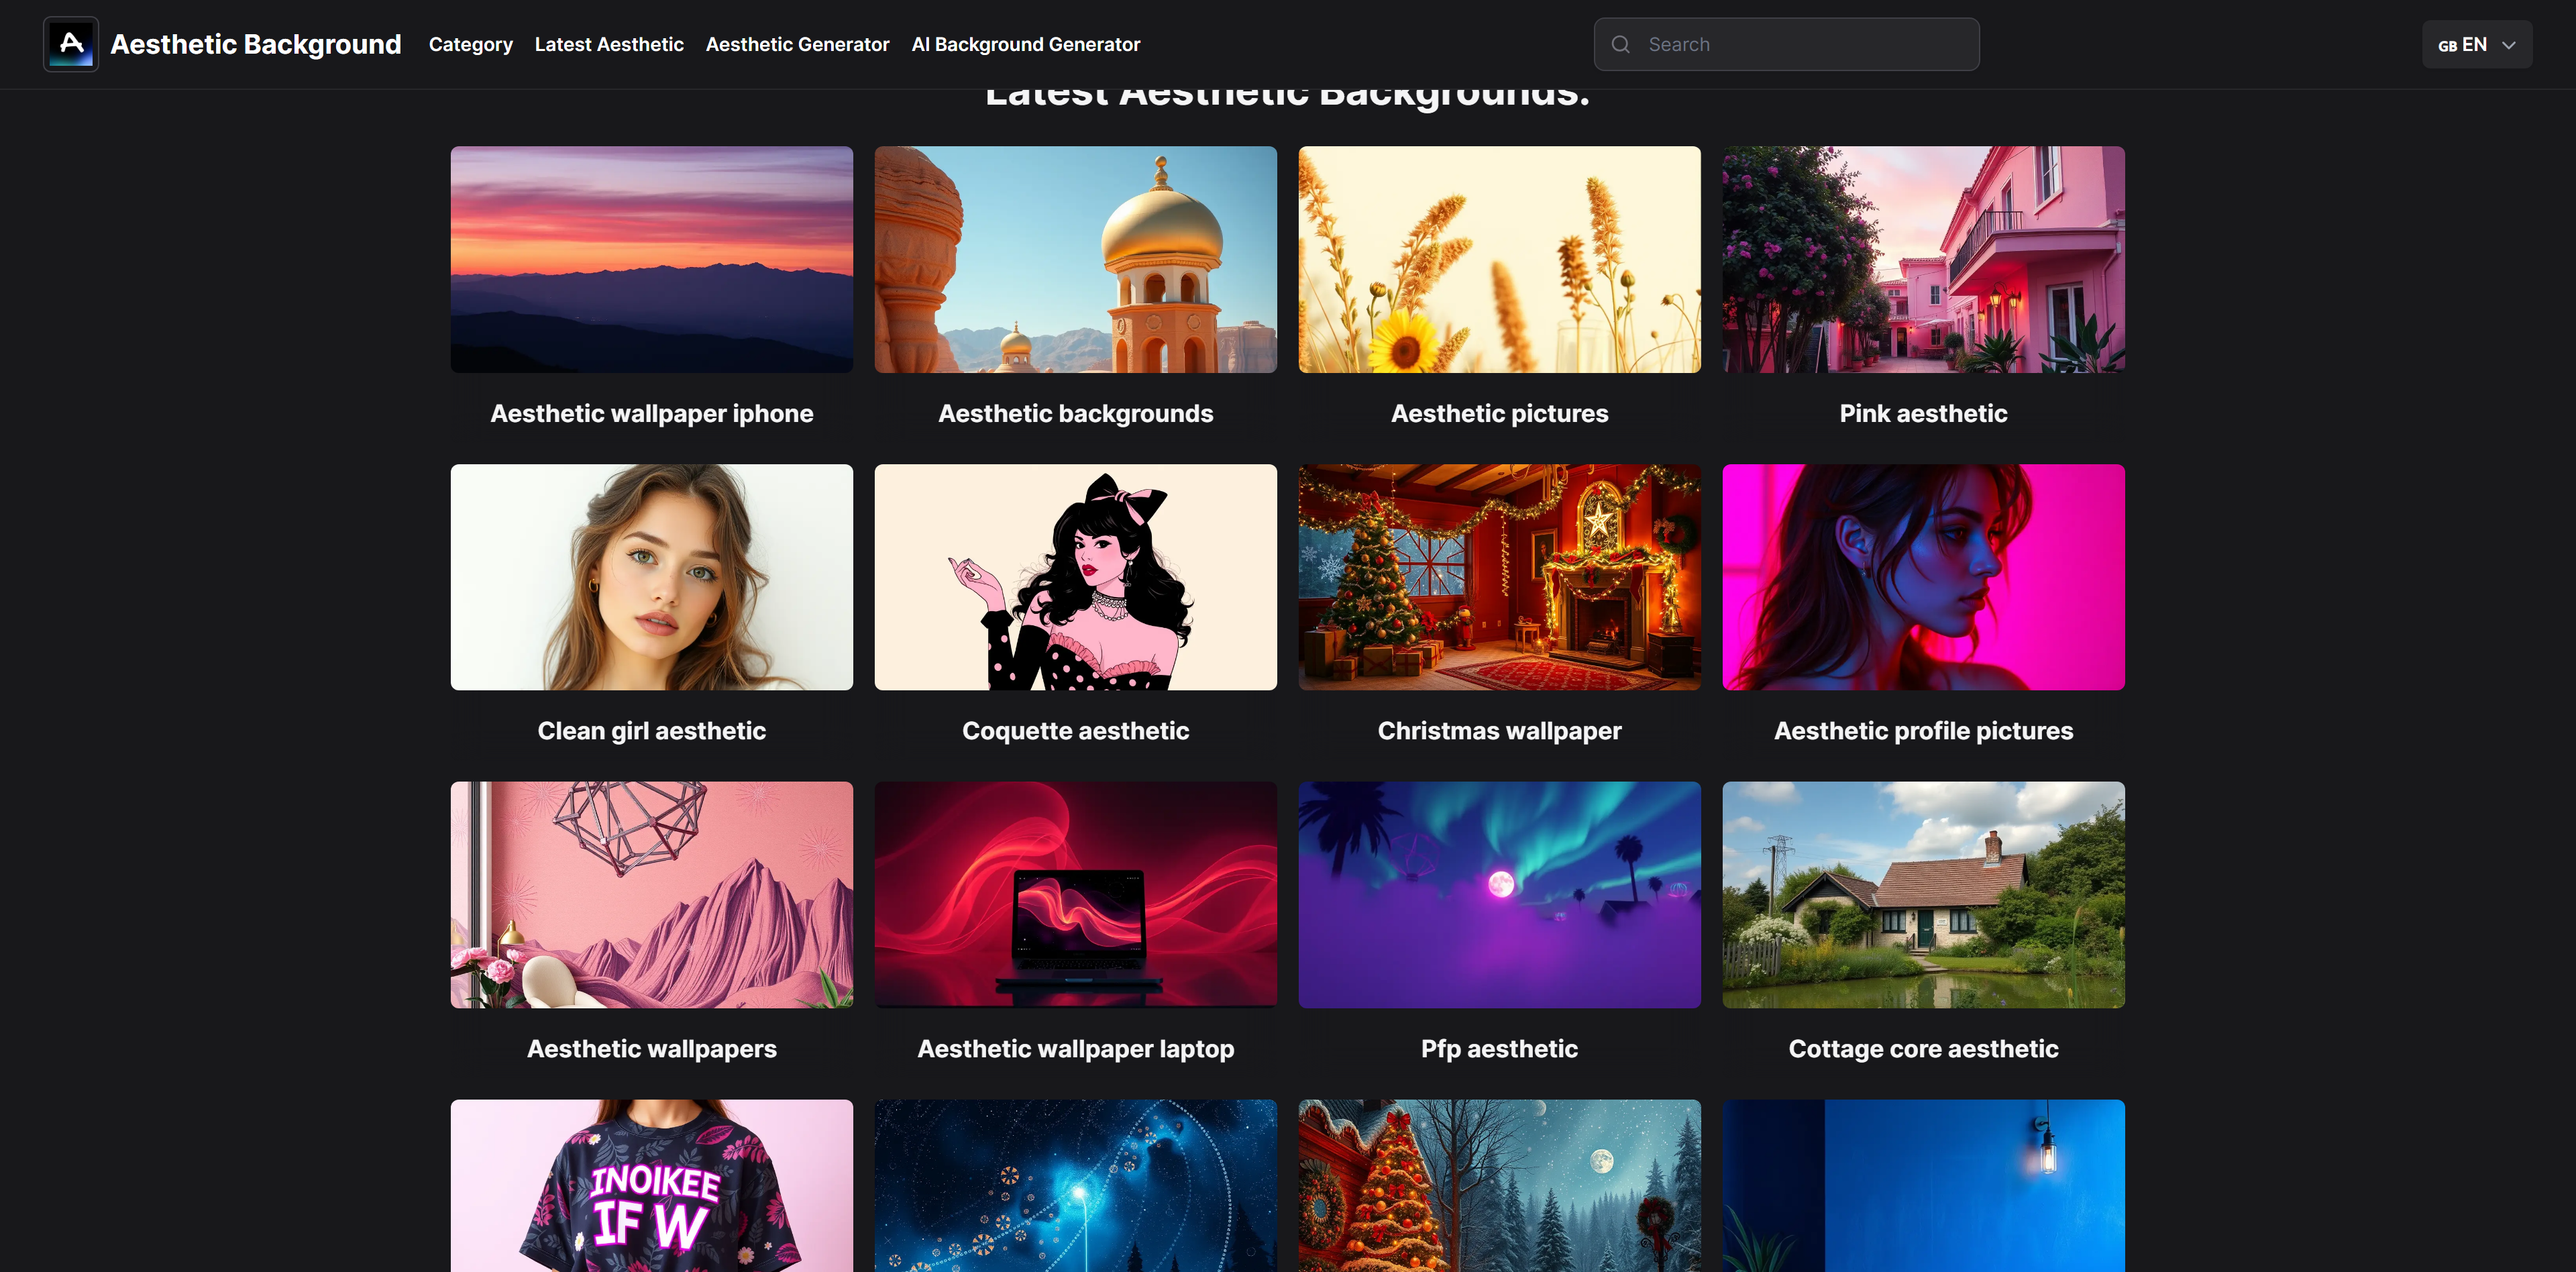
Task: Click the language selector chevron arrow
Action: [2508, 45]
